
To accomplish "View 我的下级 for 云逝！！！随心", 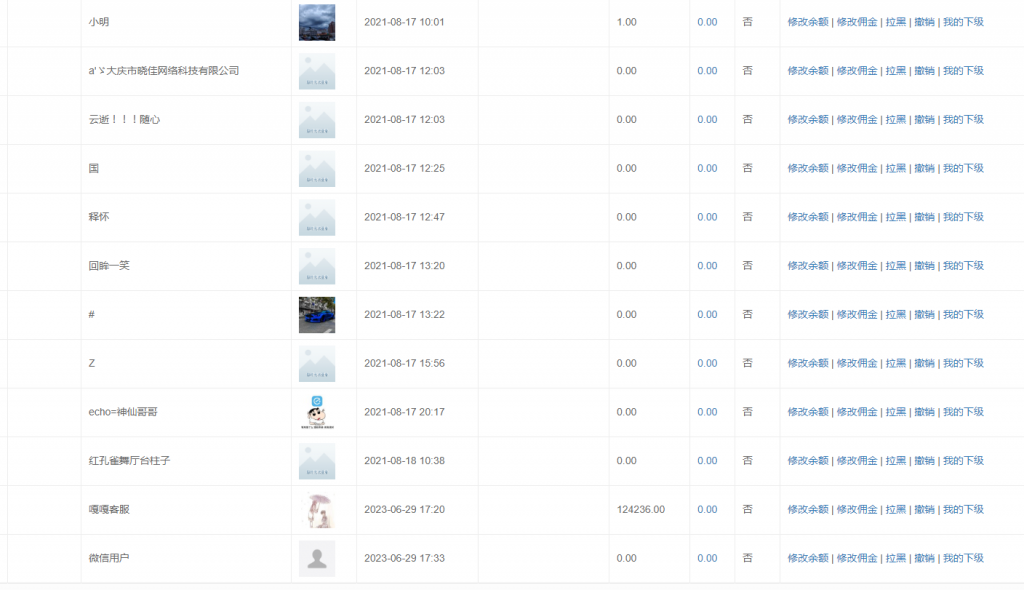I will [963, 120].
